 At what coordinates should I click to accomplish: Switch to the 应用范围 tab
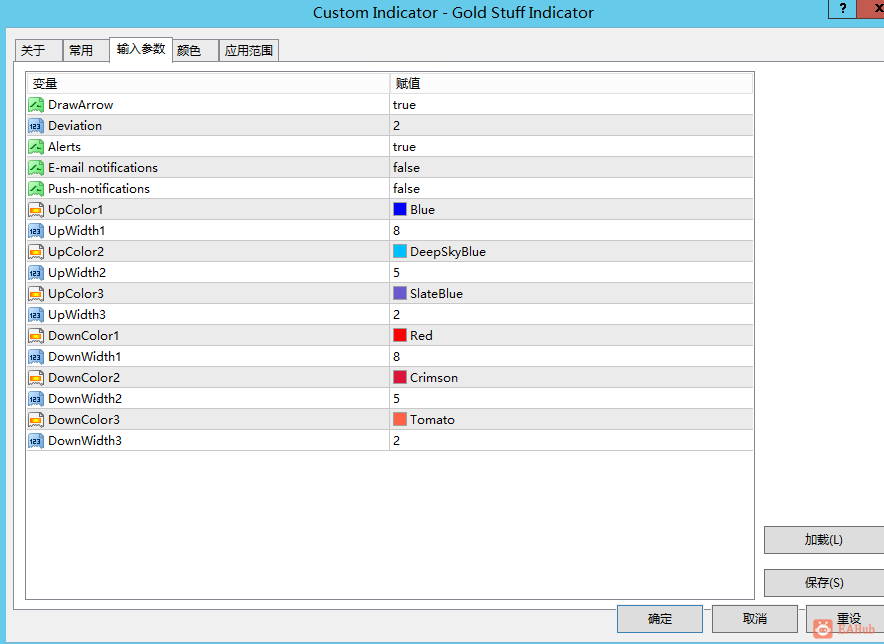tap(249, 51)
